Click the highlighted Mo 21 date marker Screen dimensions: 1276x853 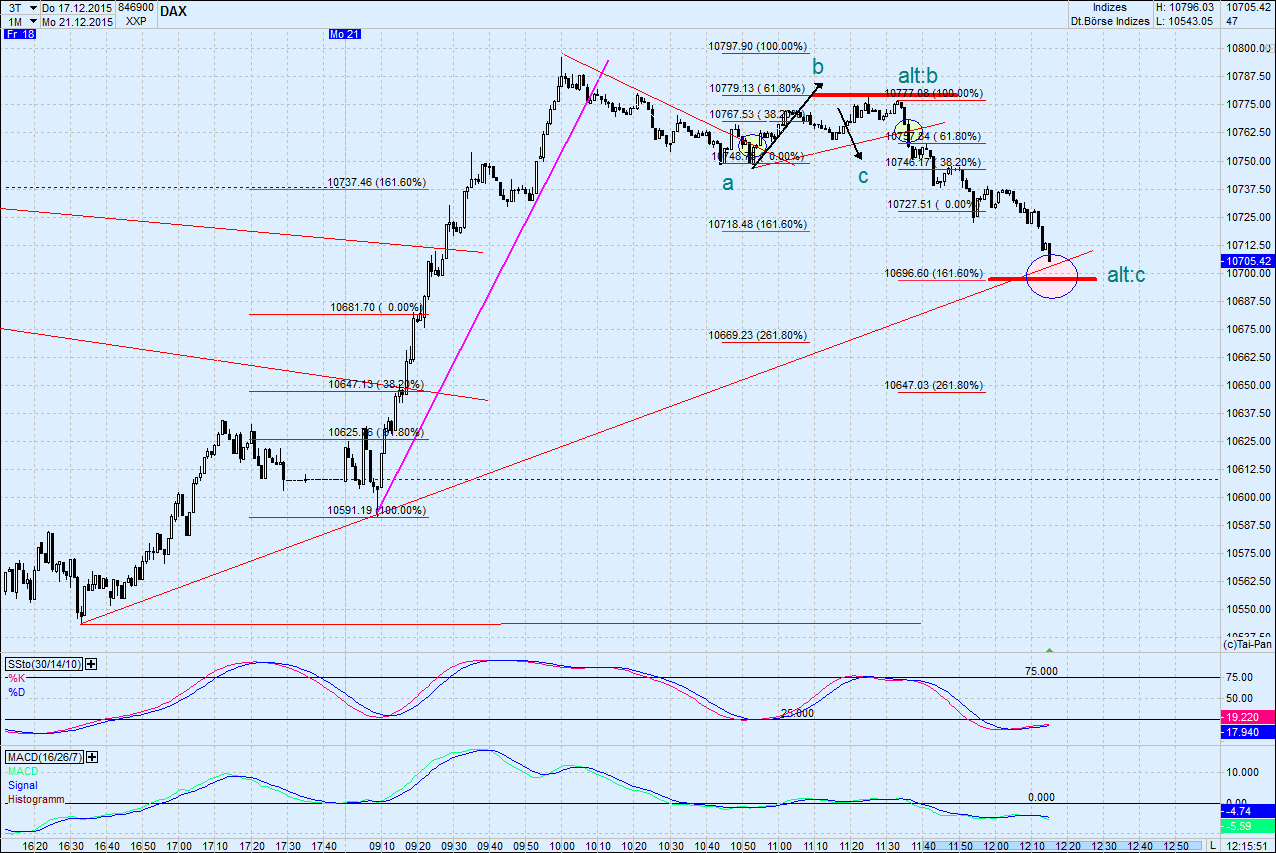[x=344, y=33]
